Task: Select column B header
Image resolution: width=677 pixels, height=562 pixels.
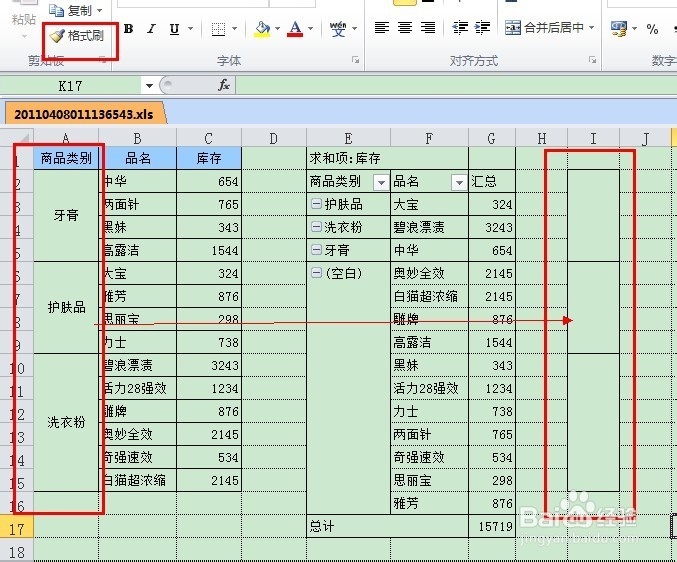Action: tap(137, 138)
